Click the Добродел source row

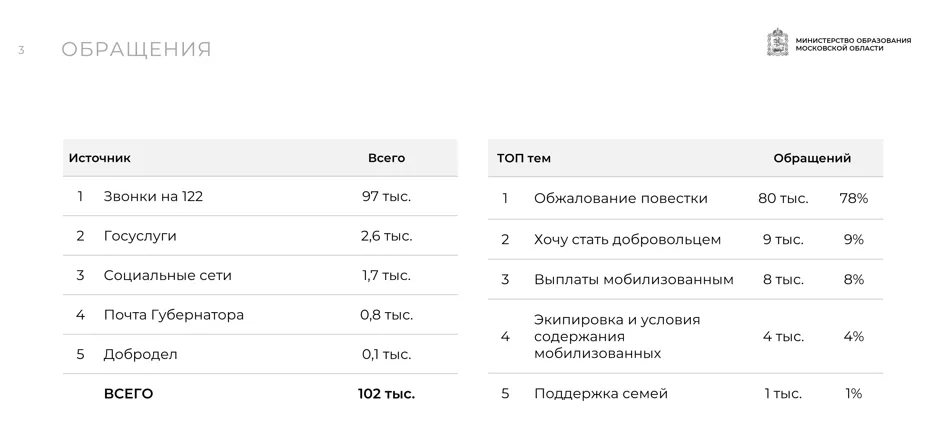click(260, 354)
